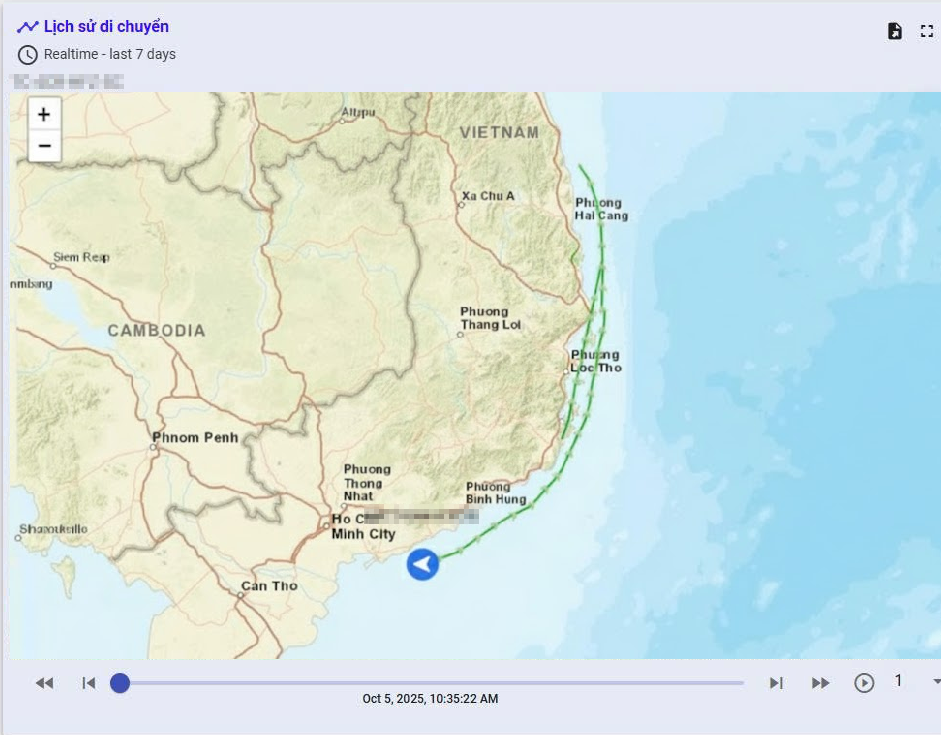Open the Realtime - last 7 days selector
The image size is (941, 735).
tap(109, 54)
